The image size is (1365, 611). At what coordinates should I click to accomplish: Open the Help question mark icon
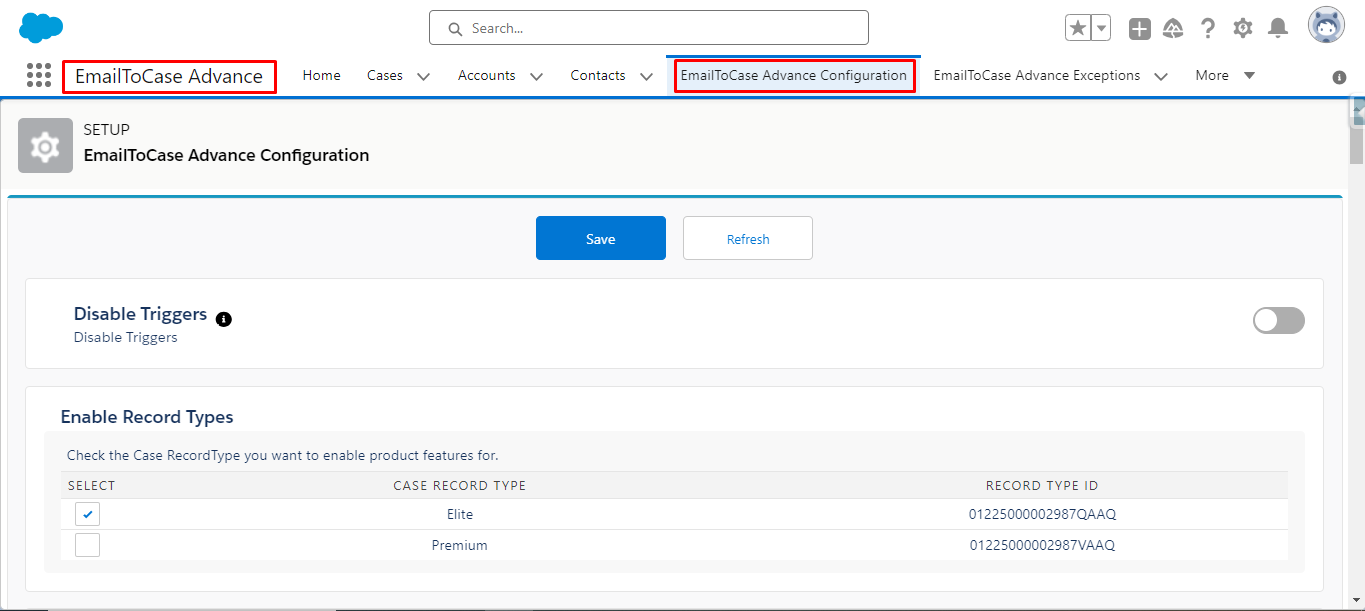[1208, 28]
